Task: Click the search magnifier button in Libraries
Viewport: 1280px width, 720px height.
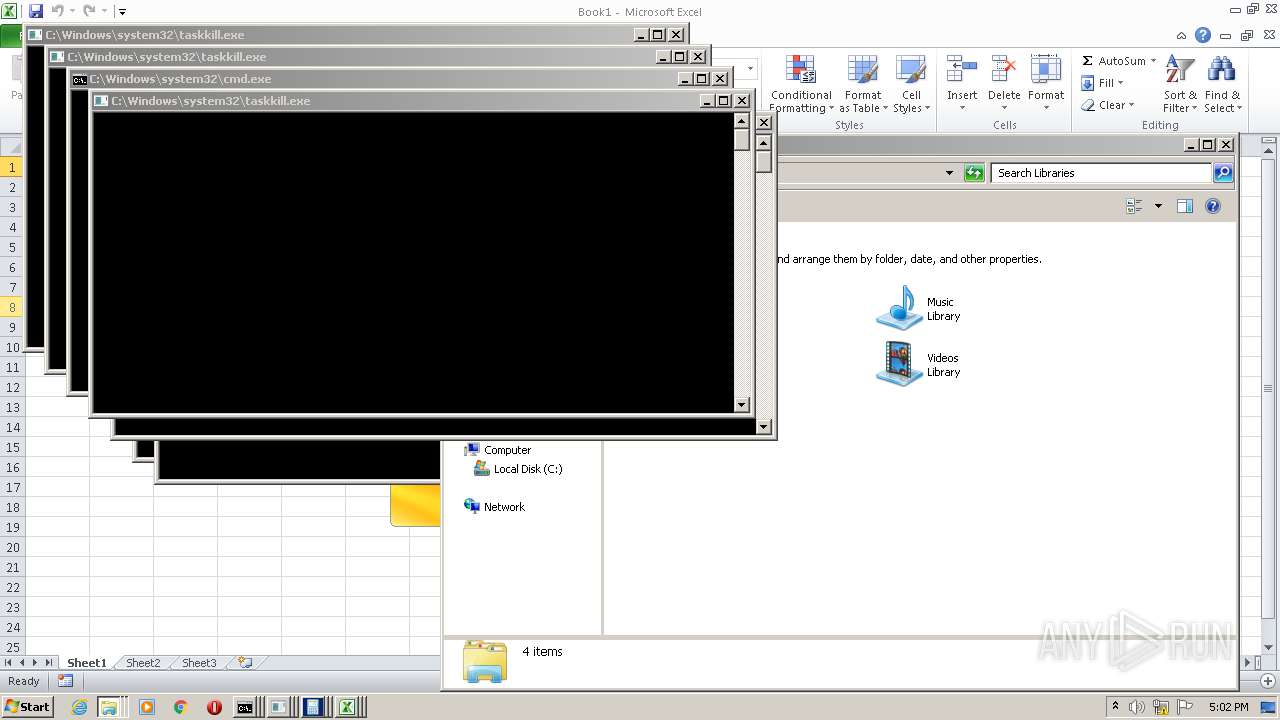Action: (1223, 173)
